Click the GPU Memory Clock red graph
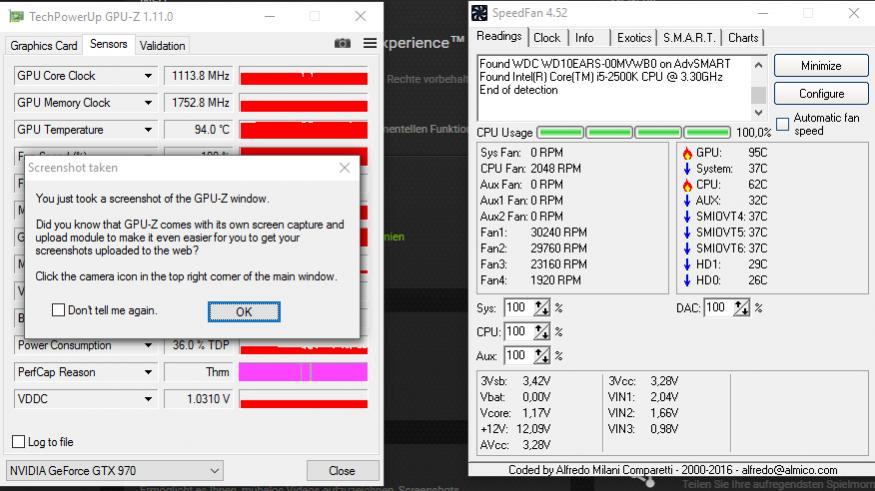The height and width of the screenshot is (491, 875). coord(304,103)
